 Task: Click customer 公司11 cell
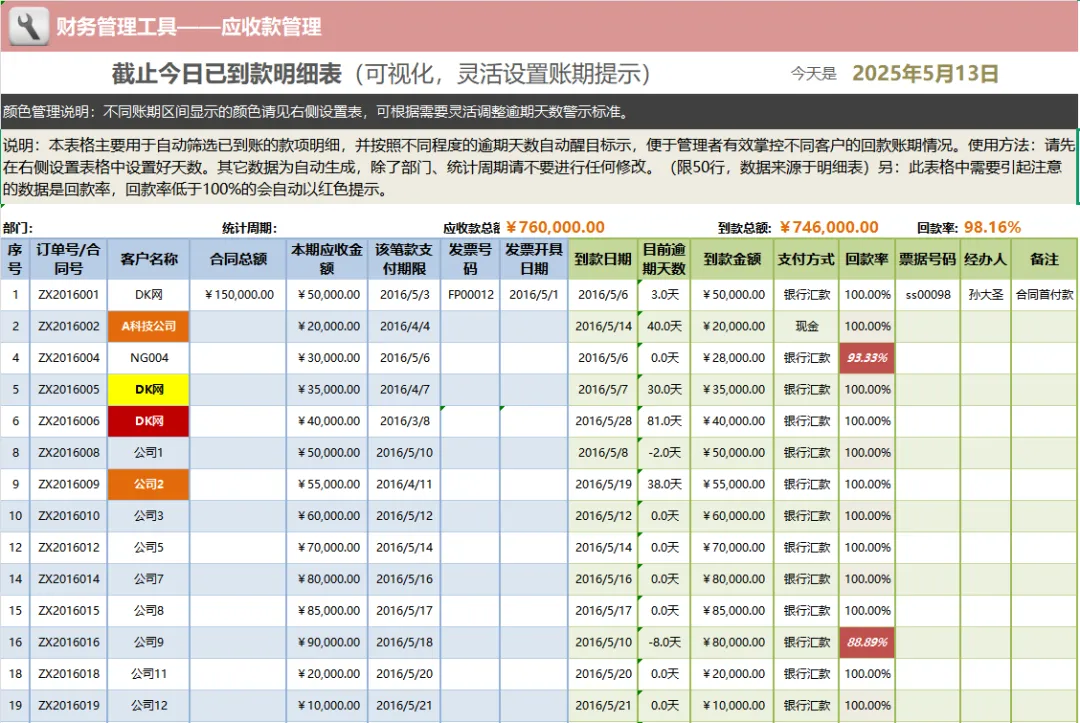[x=149, y=674]
